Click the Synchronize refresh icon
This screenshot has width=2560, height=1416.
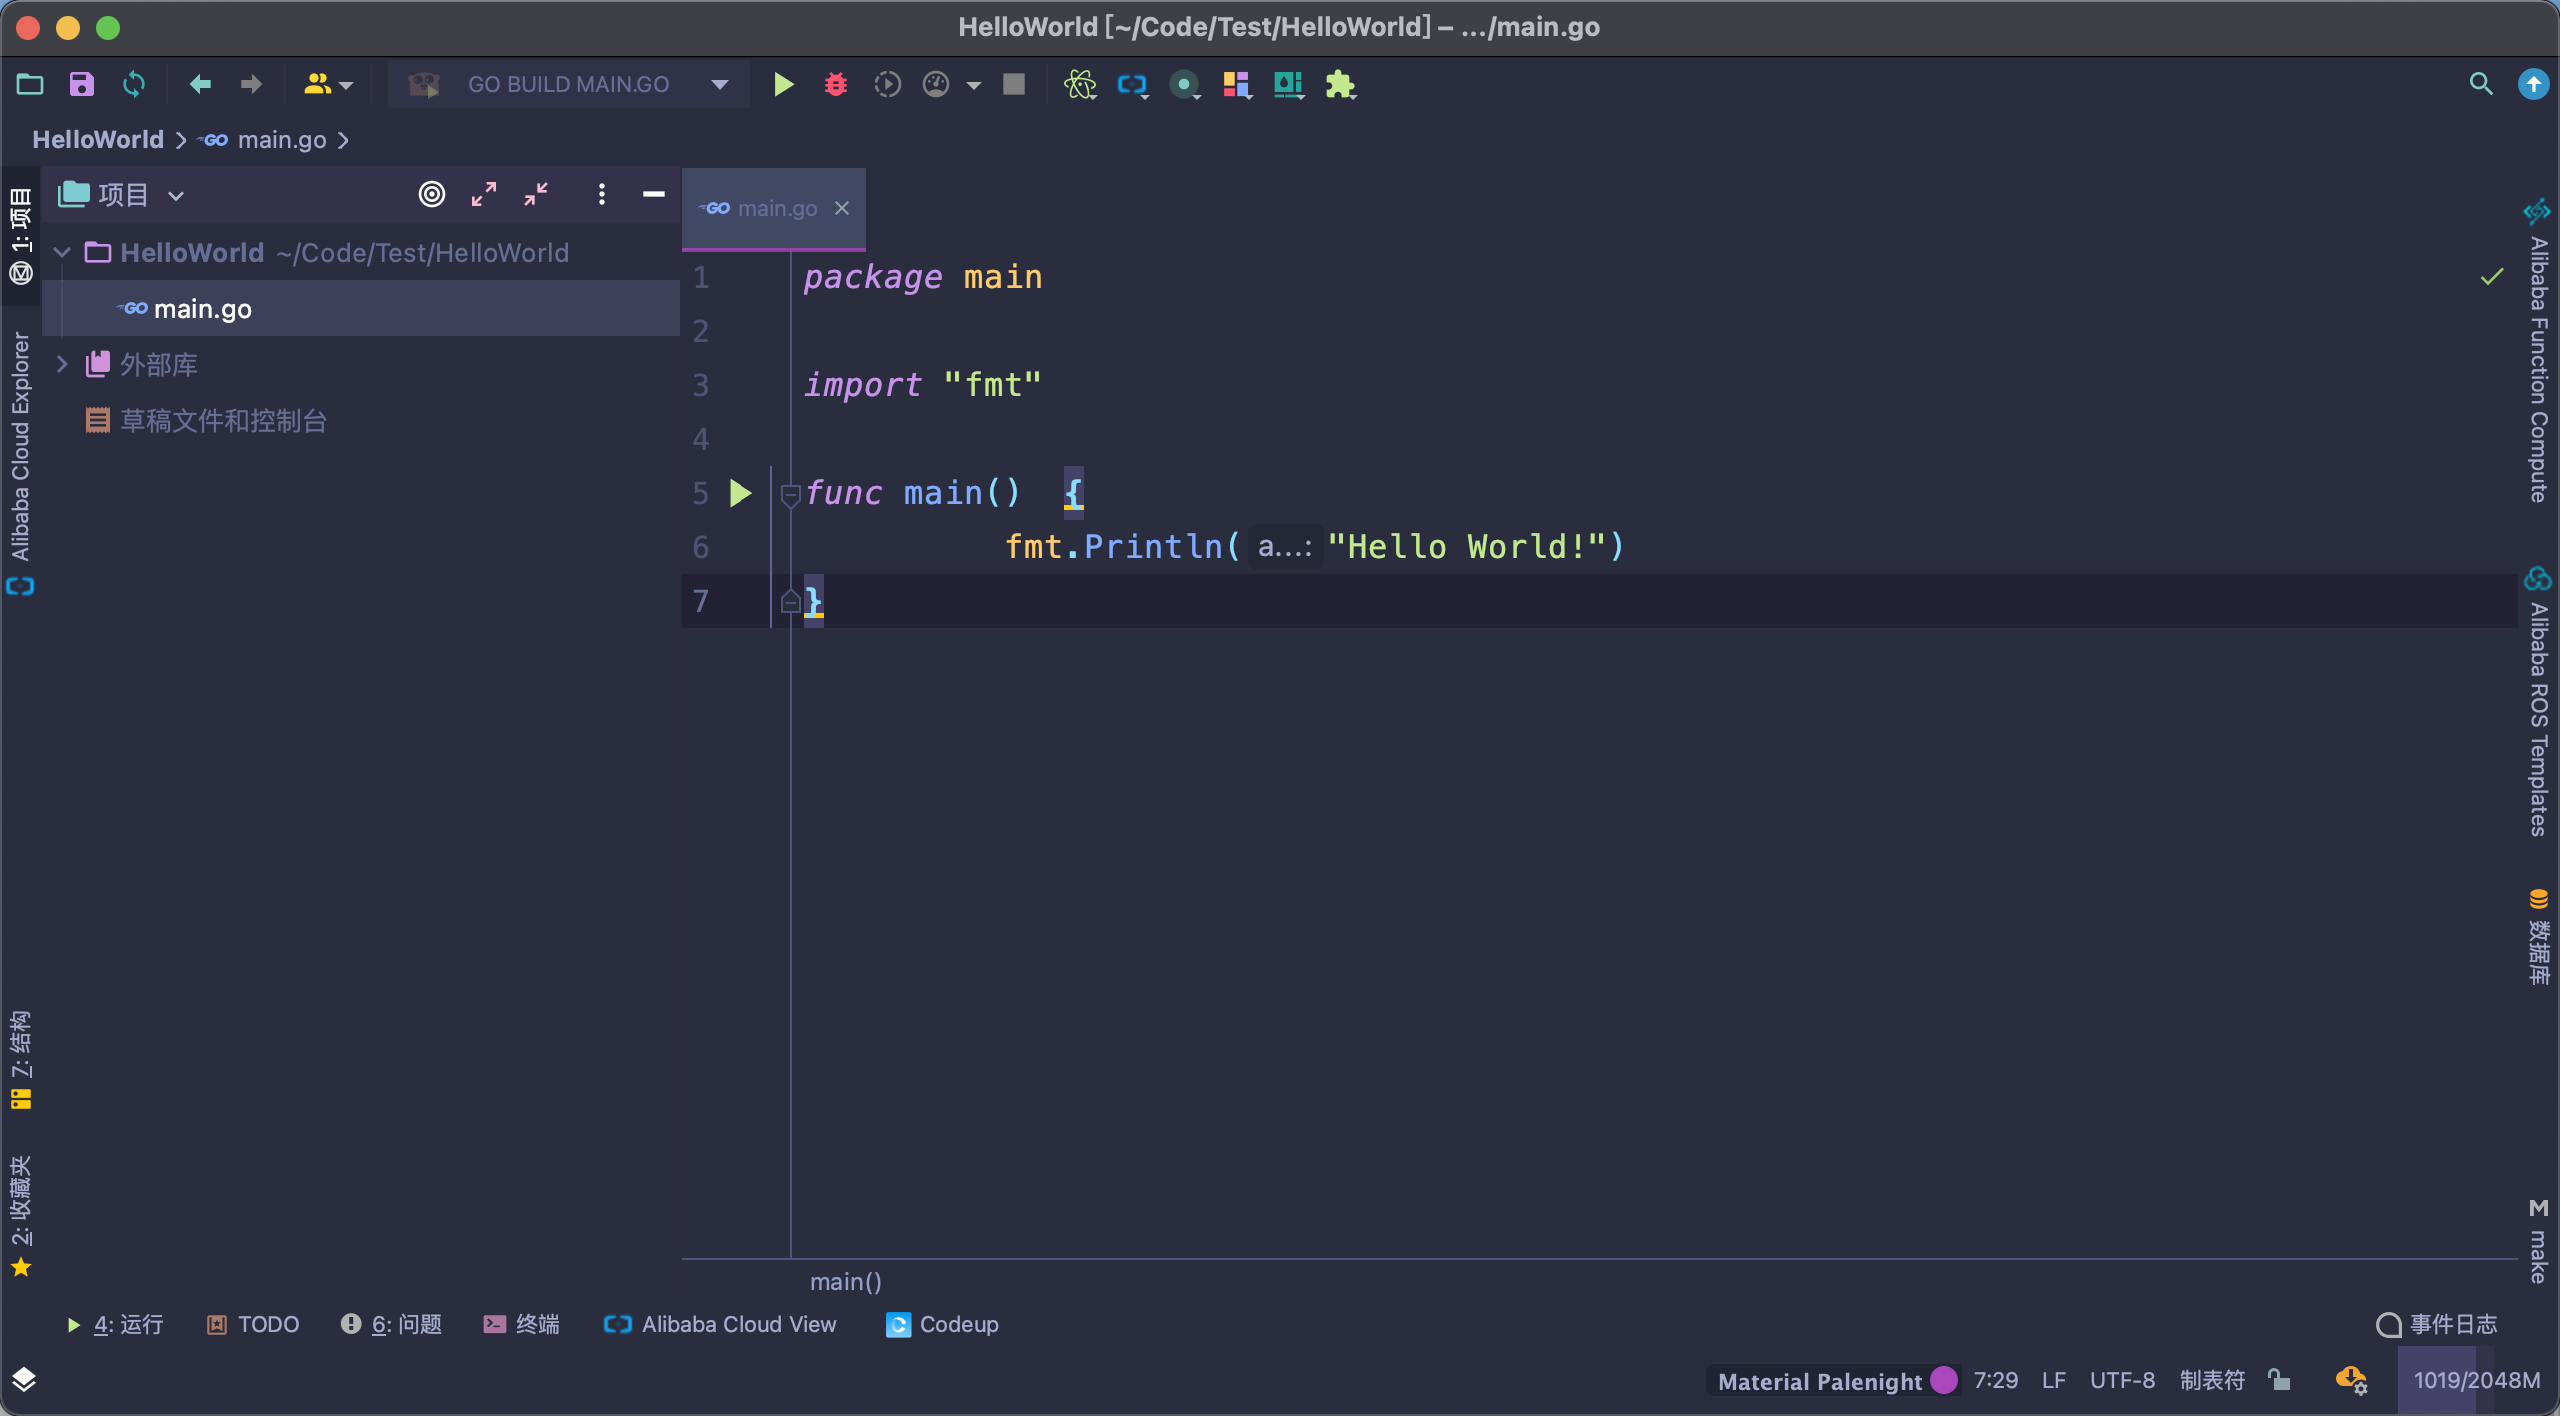click(133, 85)
